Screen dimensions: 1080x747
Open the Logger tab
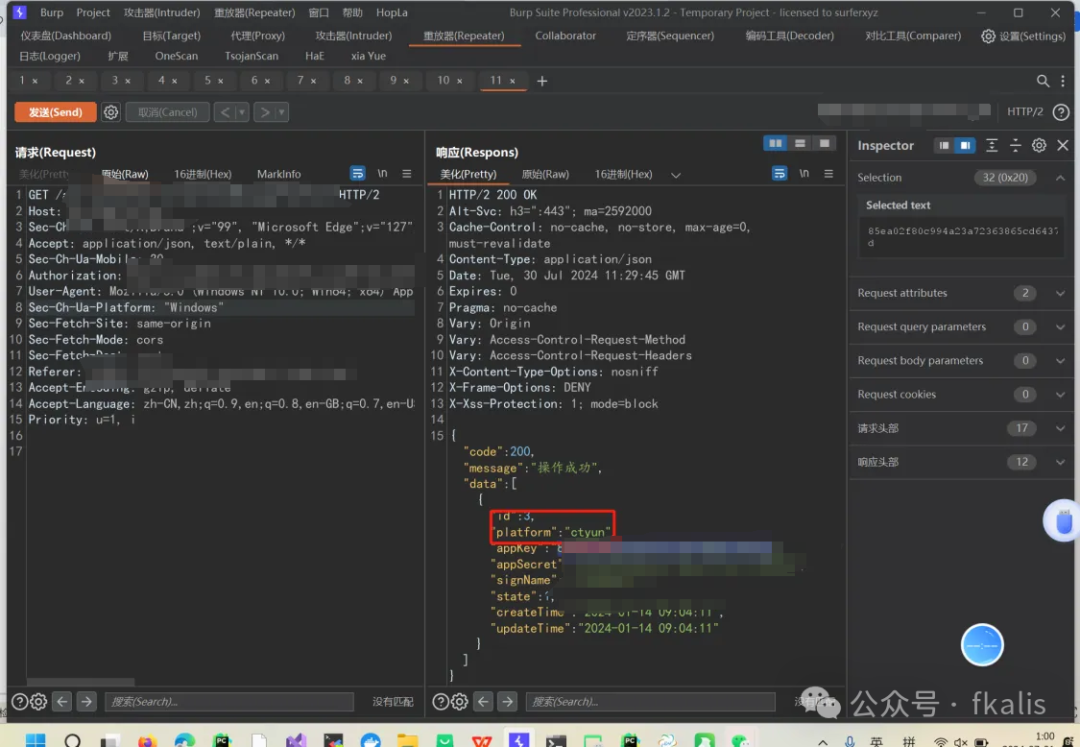(50, 56)
